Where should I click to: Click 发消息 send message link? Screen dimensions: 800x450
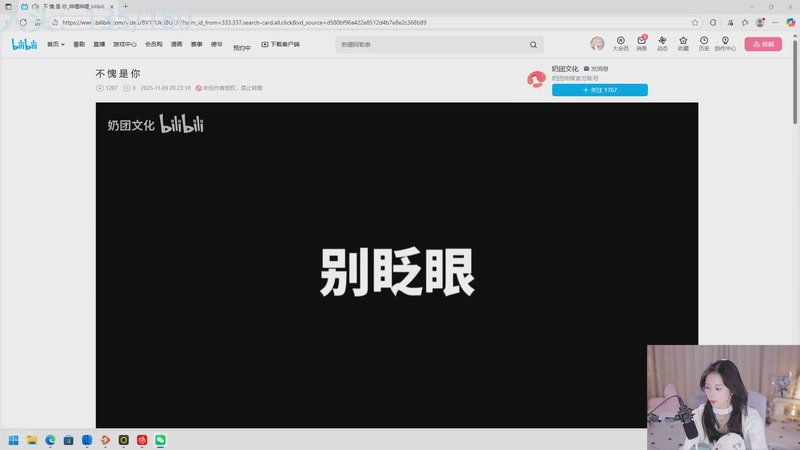[596, 68]
